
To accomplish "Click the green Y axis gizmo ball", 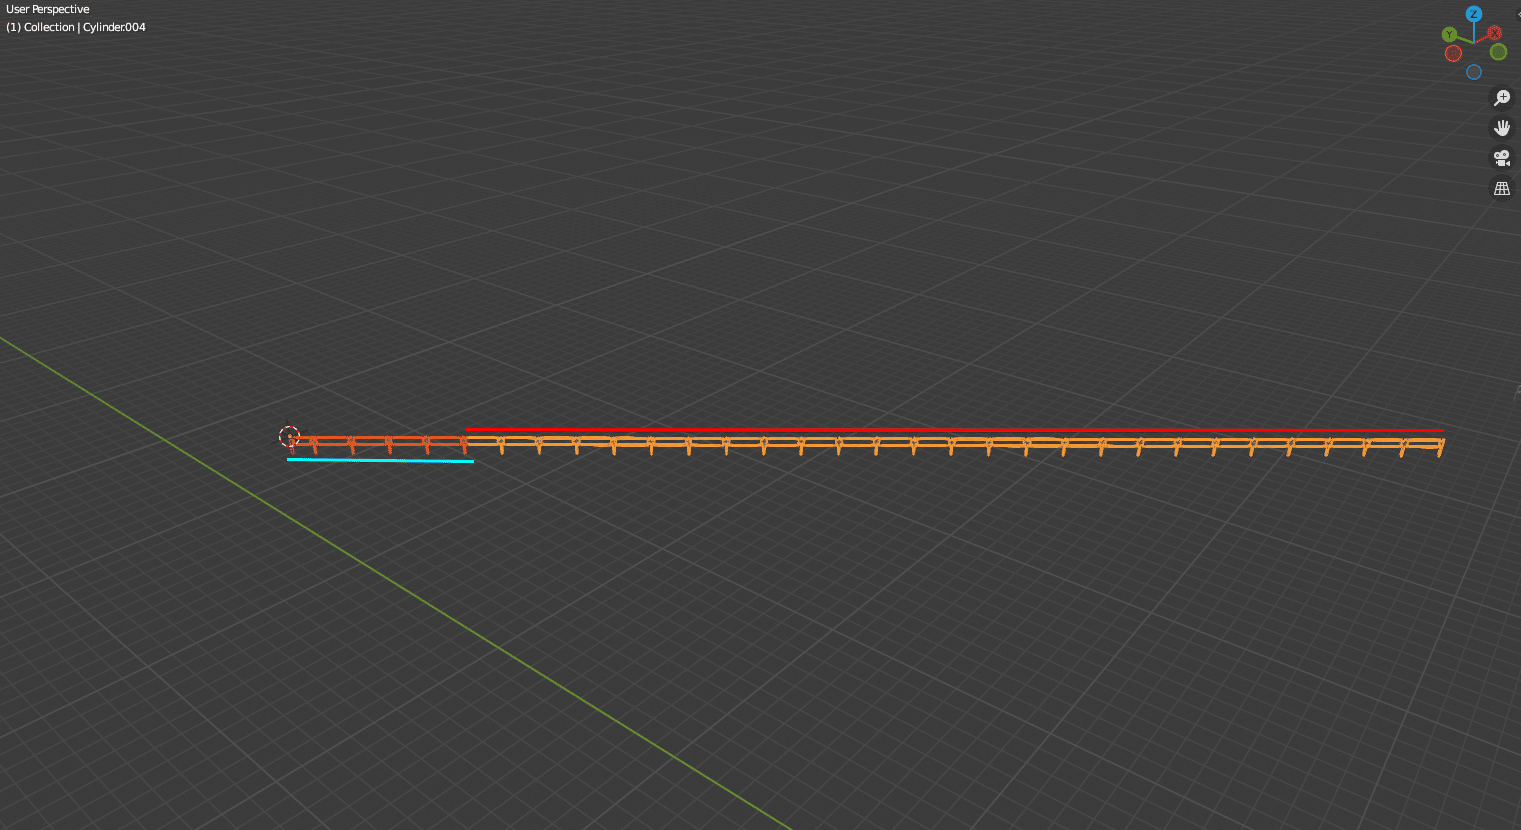I will [x=1449, y=35].
